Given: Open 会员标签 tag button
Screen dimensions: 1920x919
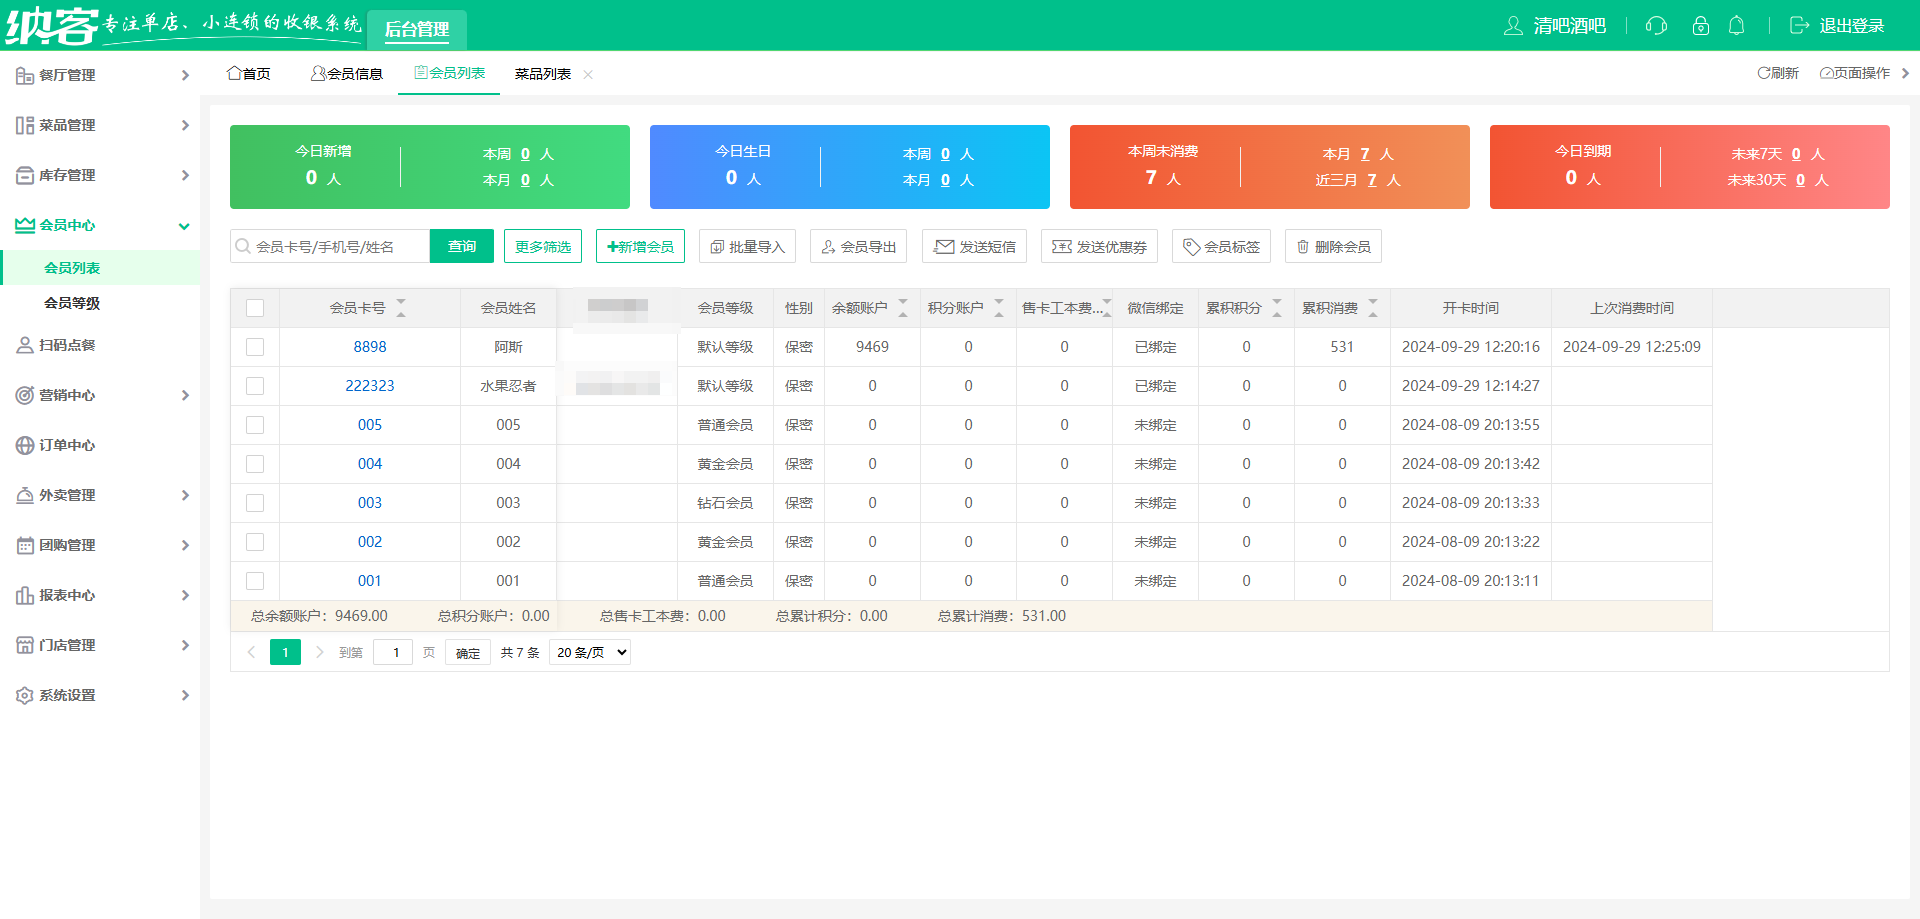Looking at the screenshot, I should pos(1220,246).
